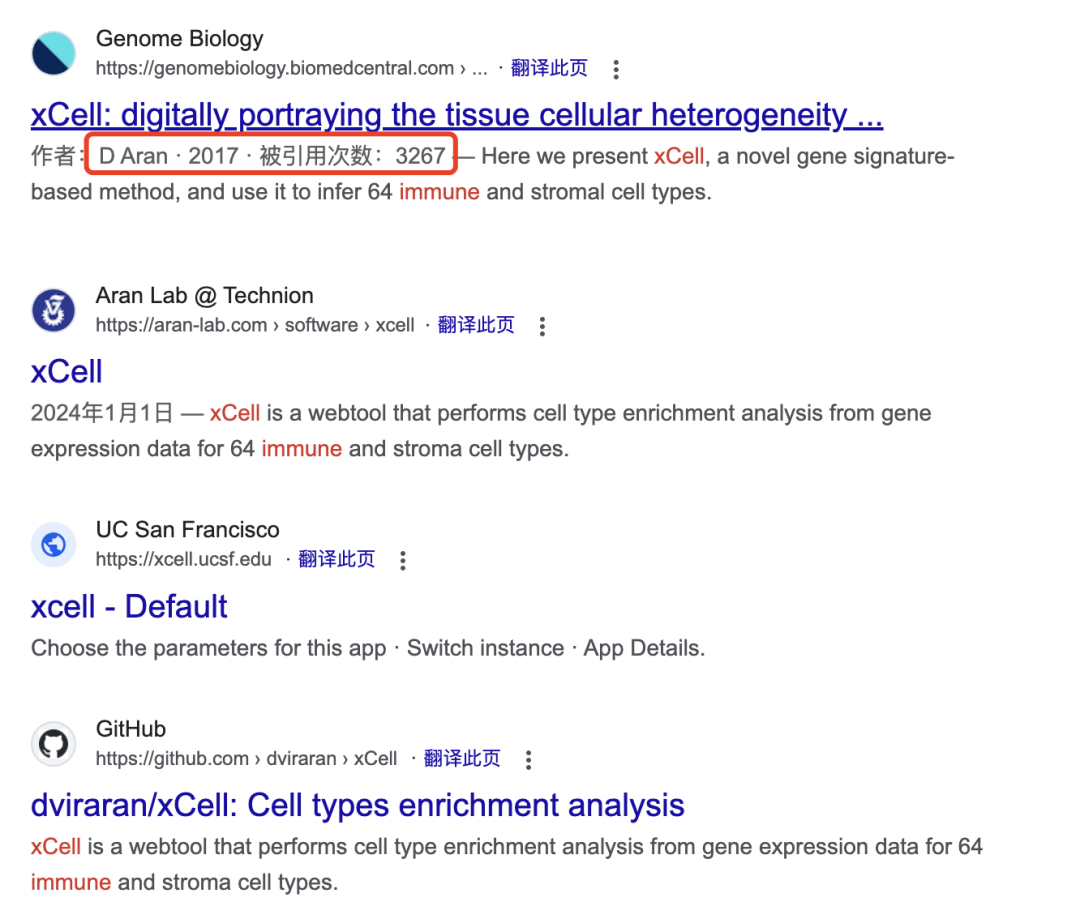
Task: Open the xCell Aran Lab result title
Action: [x=67, y=372]
